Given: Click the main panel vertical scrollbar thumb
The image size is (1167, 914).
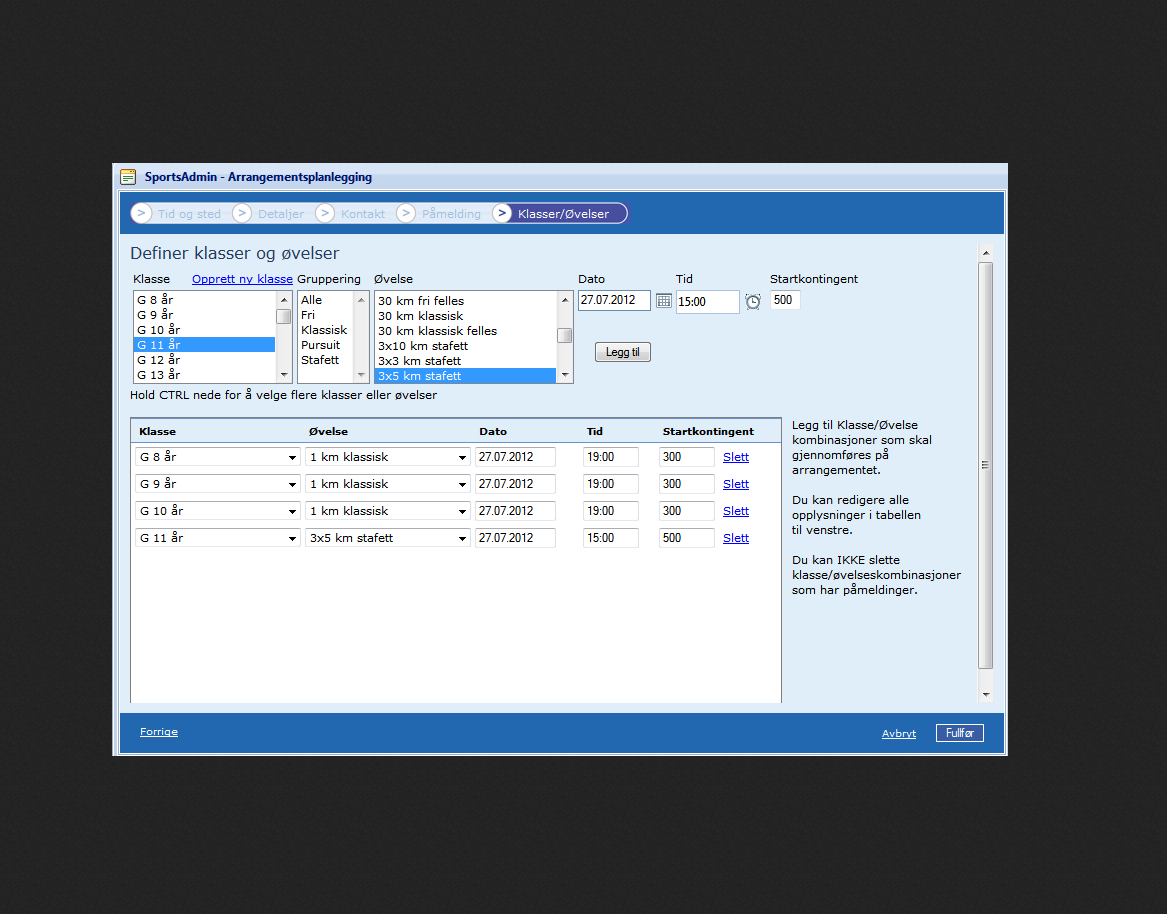Looking at the screenshot, I should [985, 465].
